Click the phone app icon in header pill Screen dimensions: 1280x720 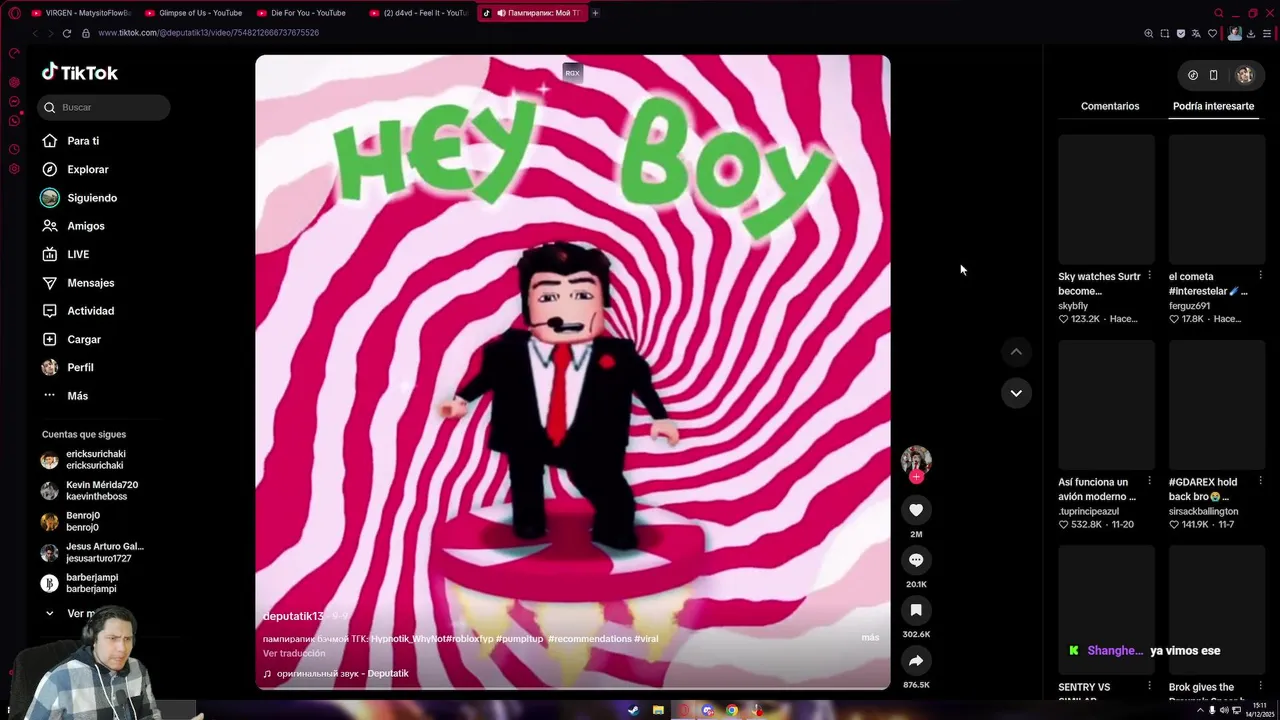[x=1213, y=75]
